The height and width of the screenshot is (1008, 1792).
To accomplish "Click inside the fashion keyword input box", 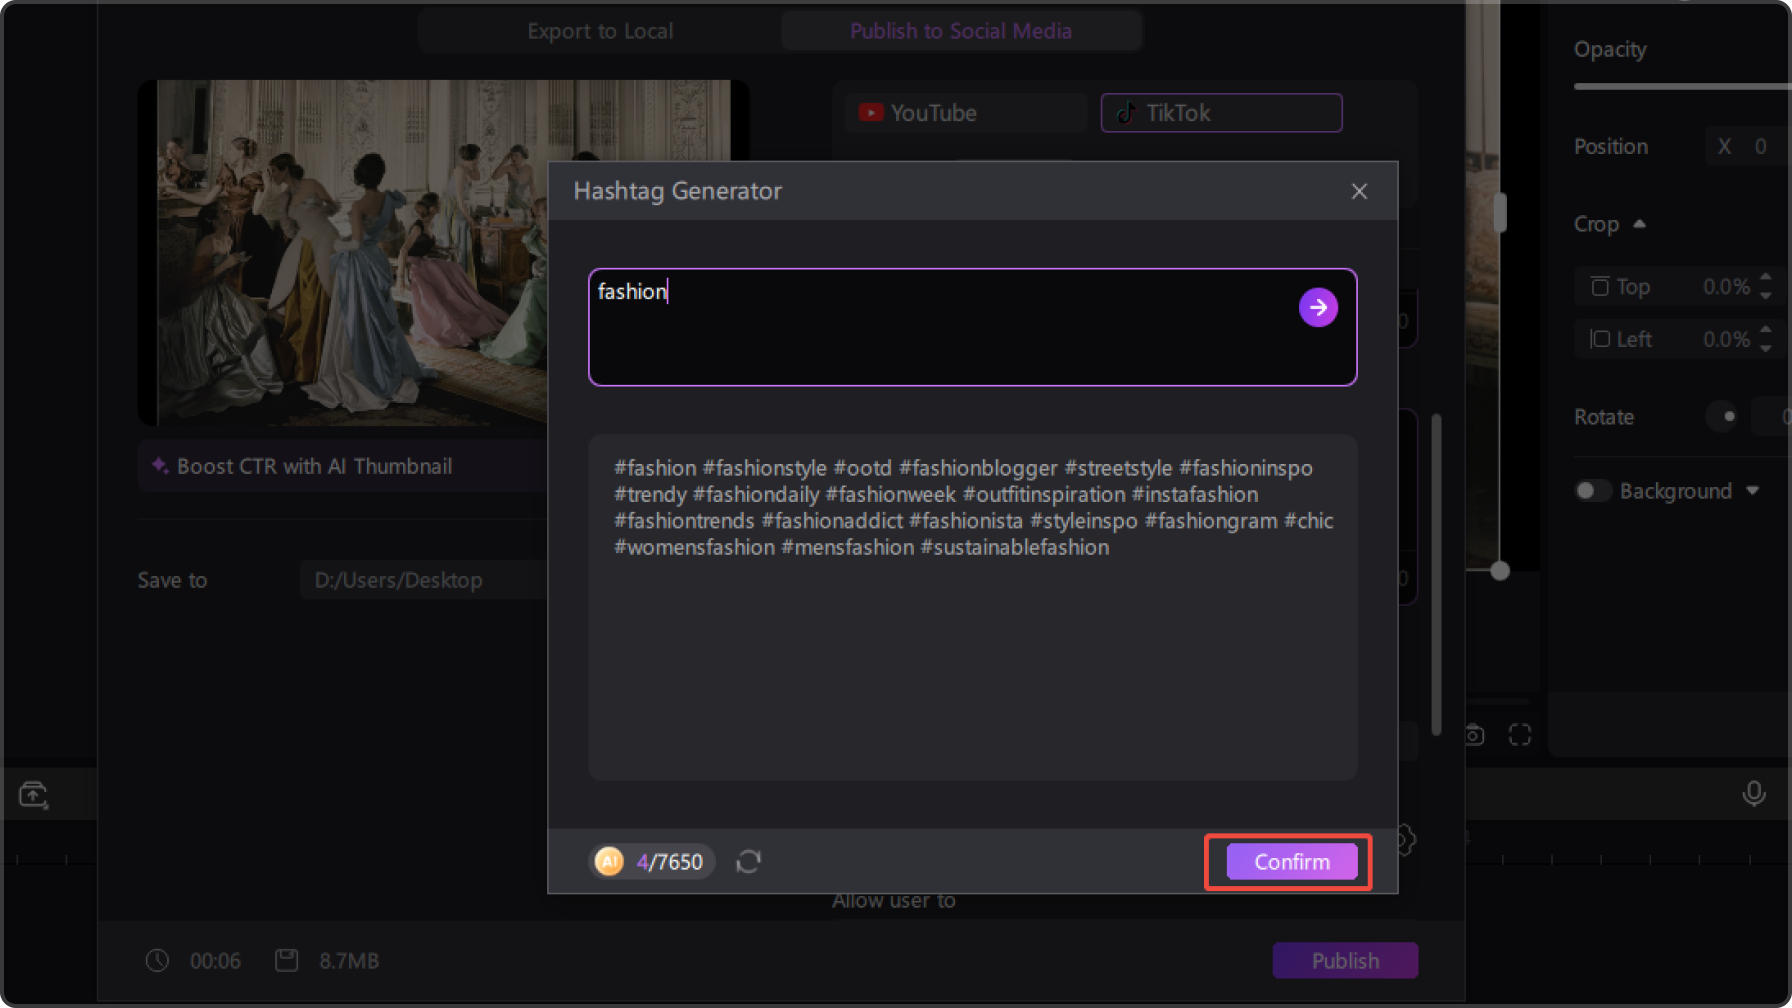I will [x=972, y=327].
